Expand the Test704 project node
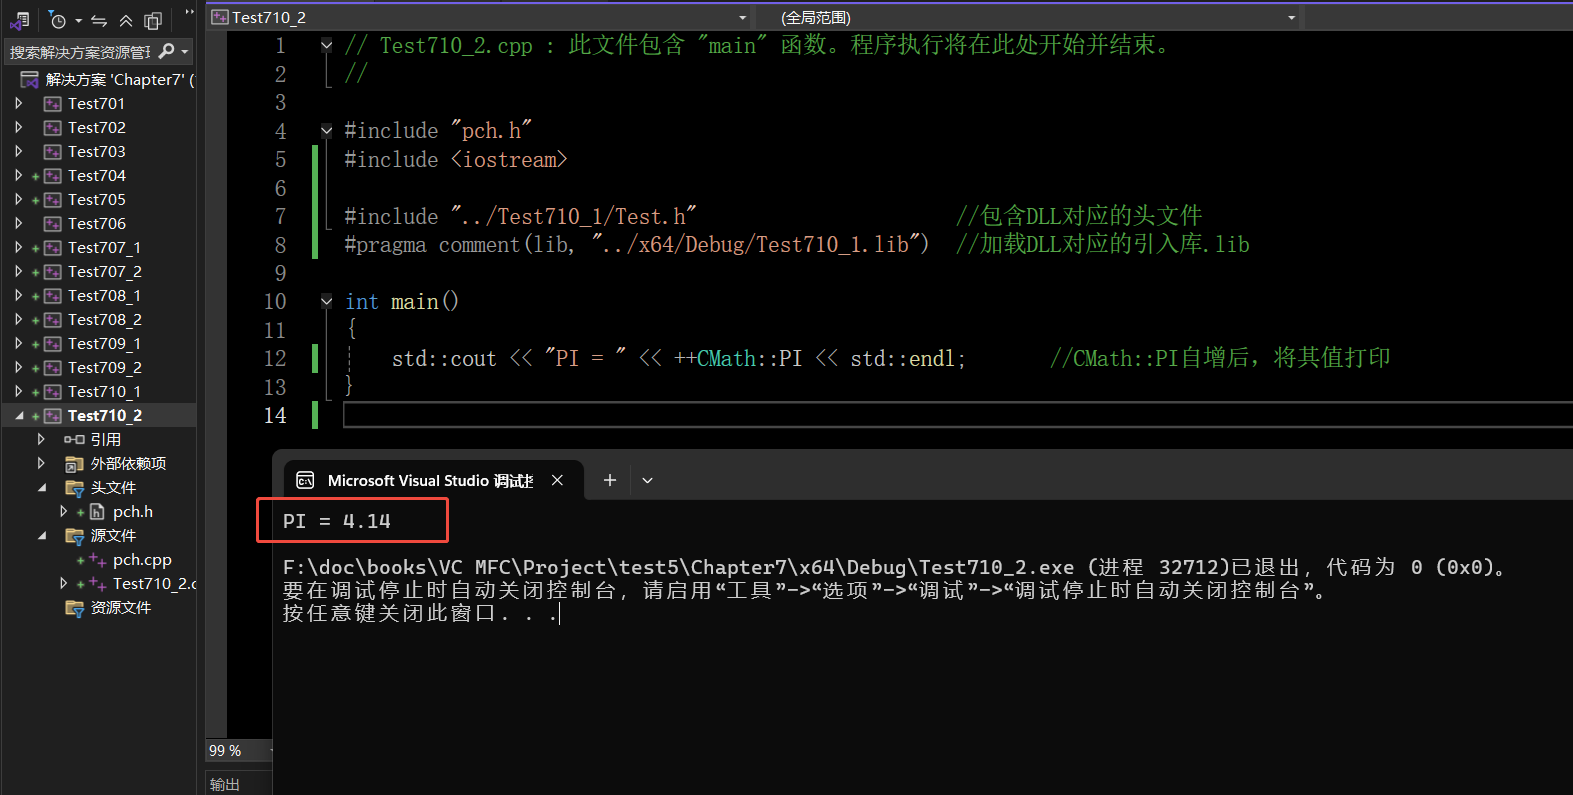This screenshot has width=1573, height=795. pos(19,176)
